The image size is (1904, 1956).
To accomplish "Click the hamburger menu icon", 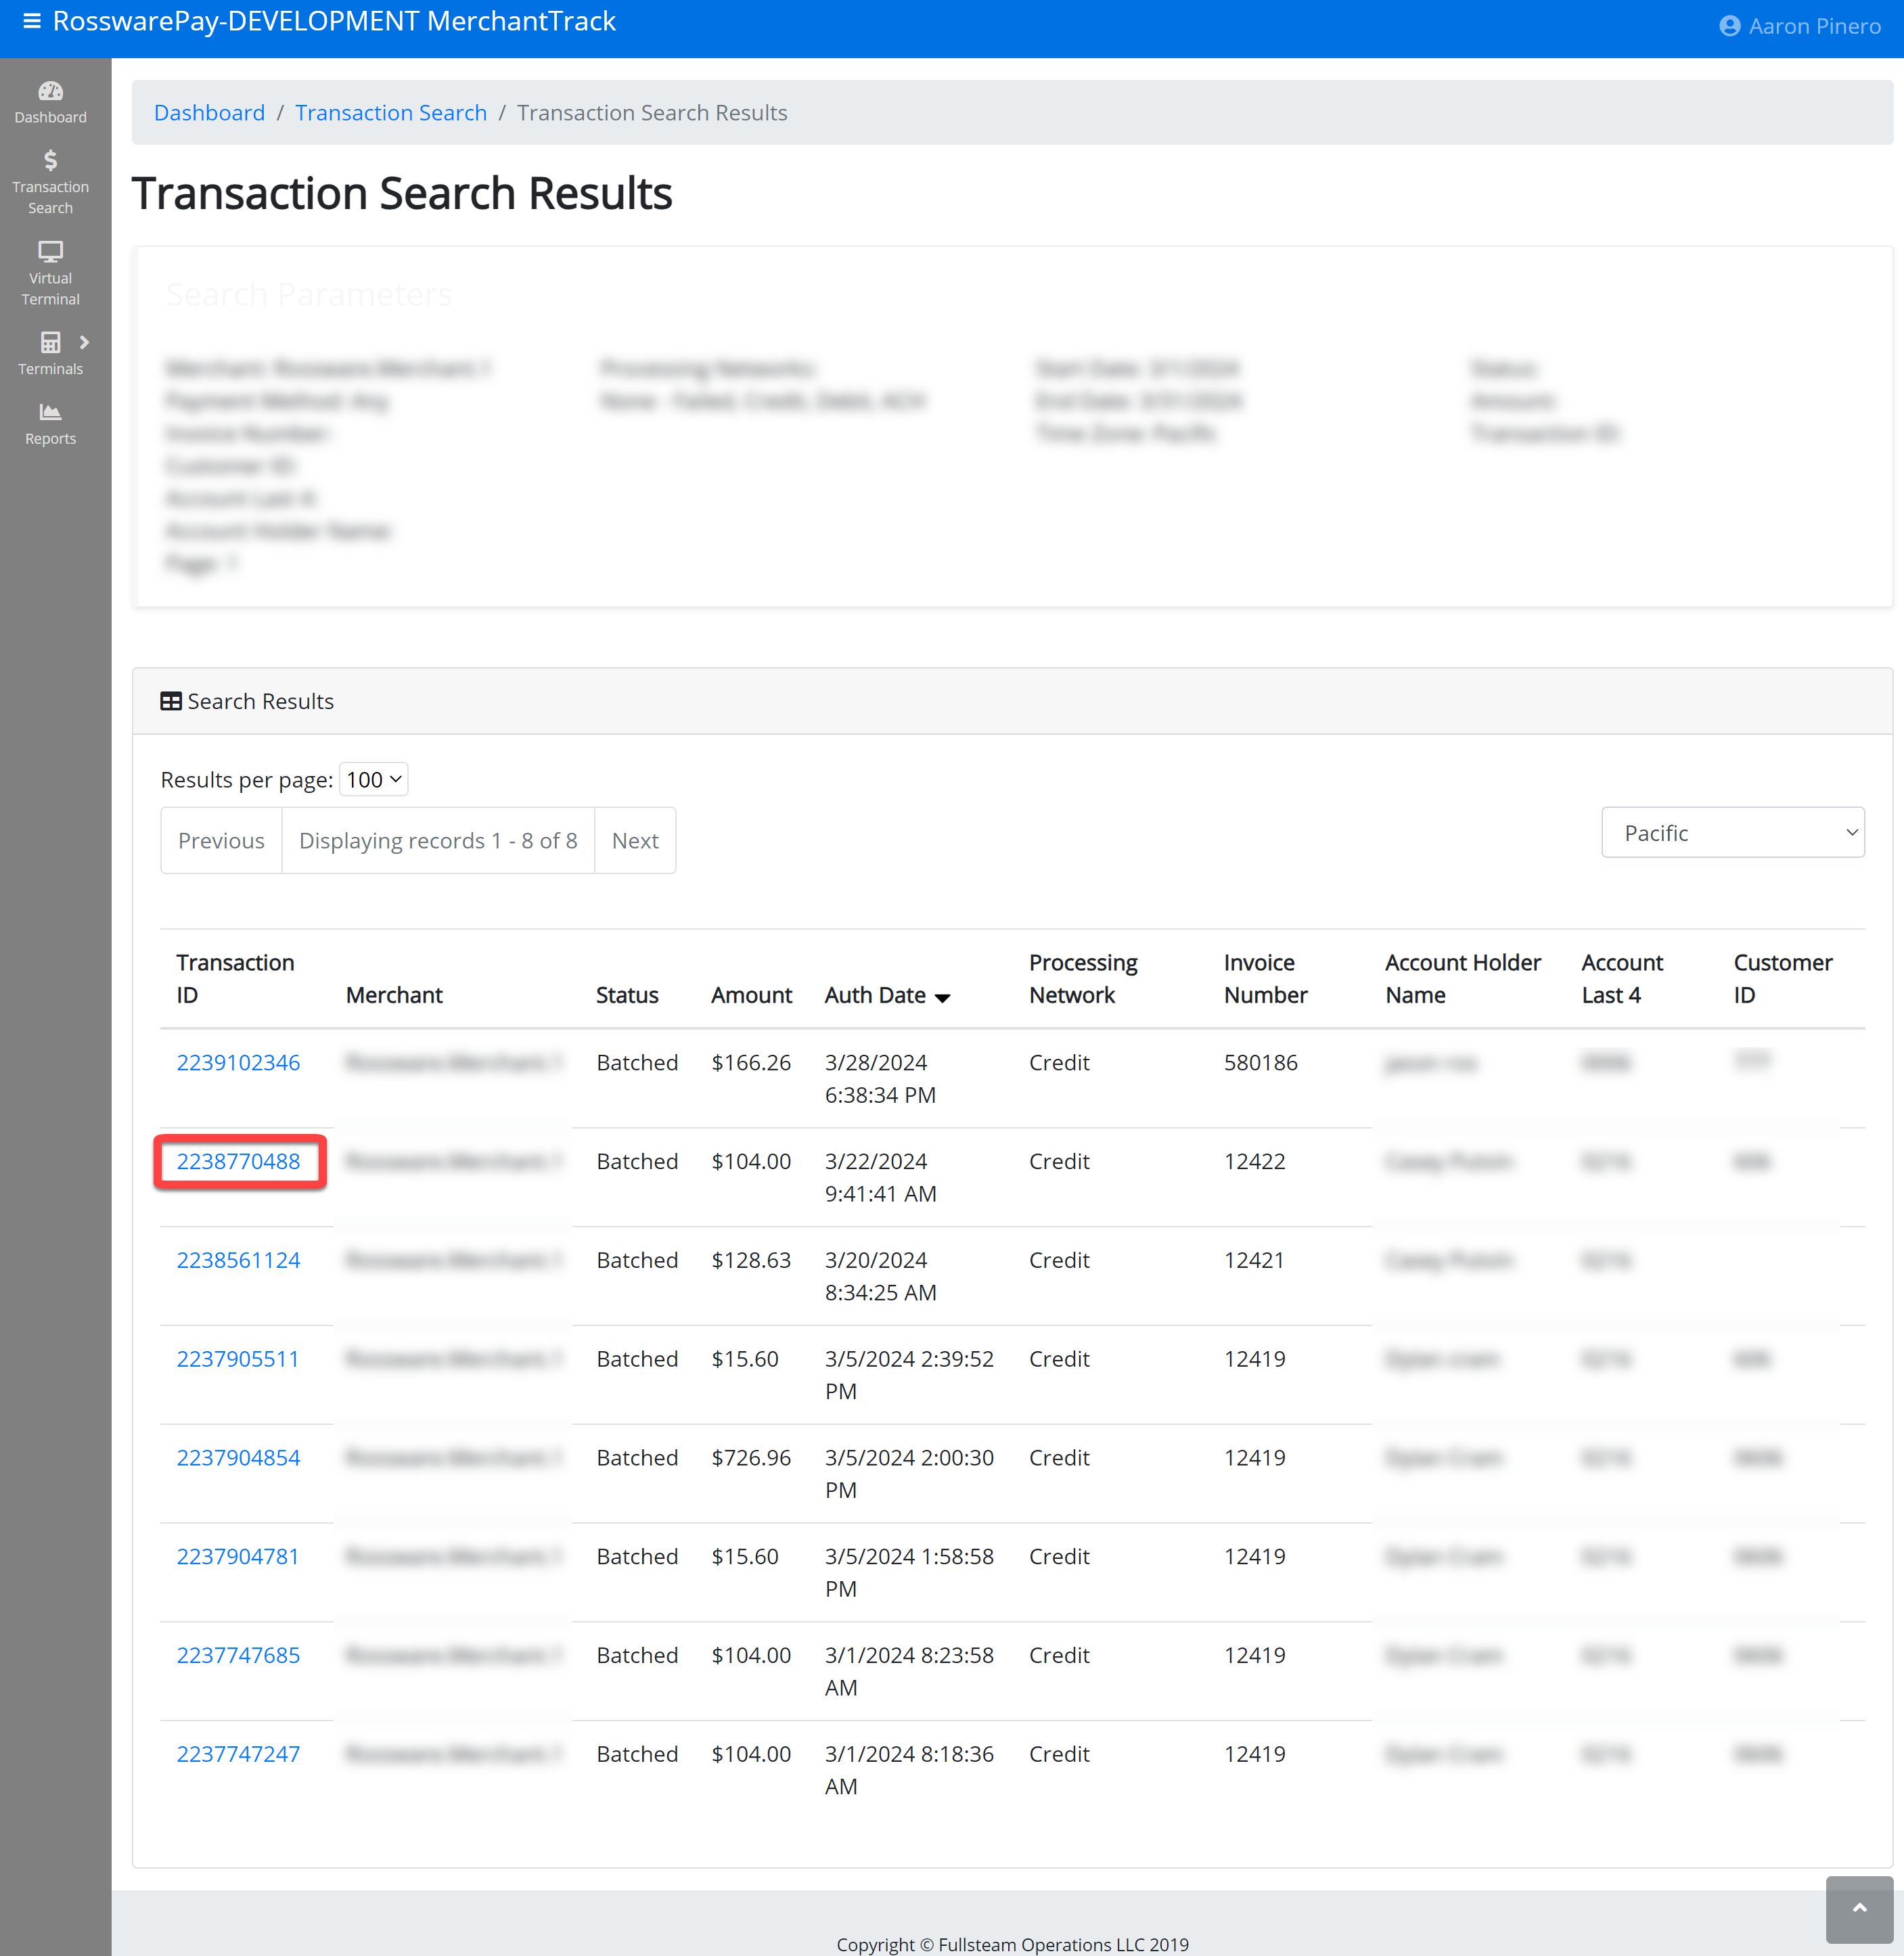I will (31, 21).
